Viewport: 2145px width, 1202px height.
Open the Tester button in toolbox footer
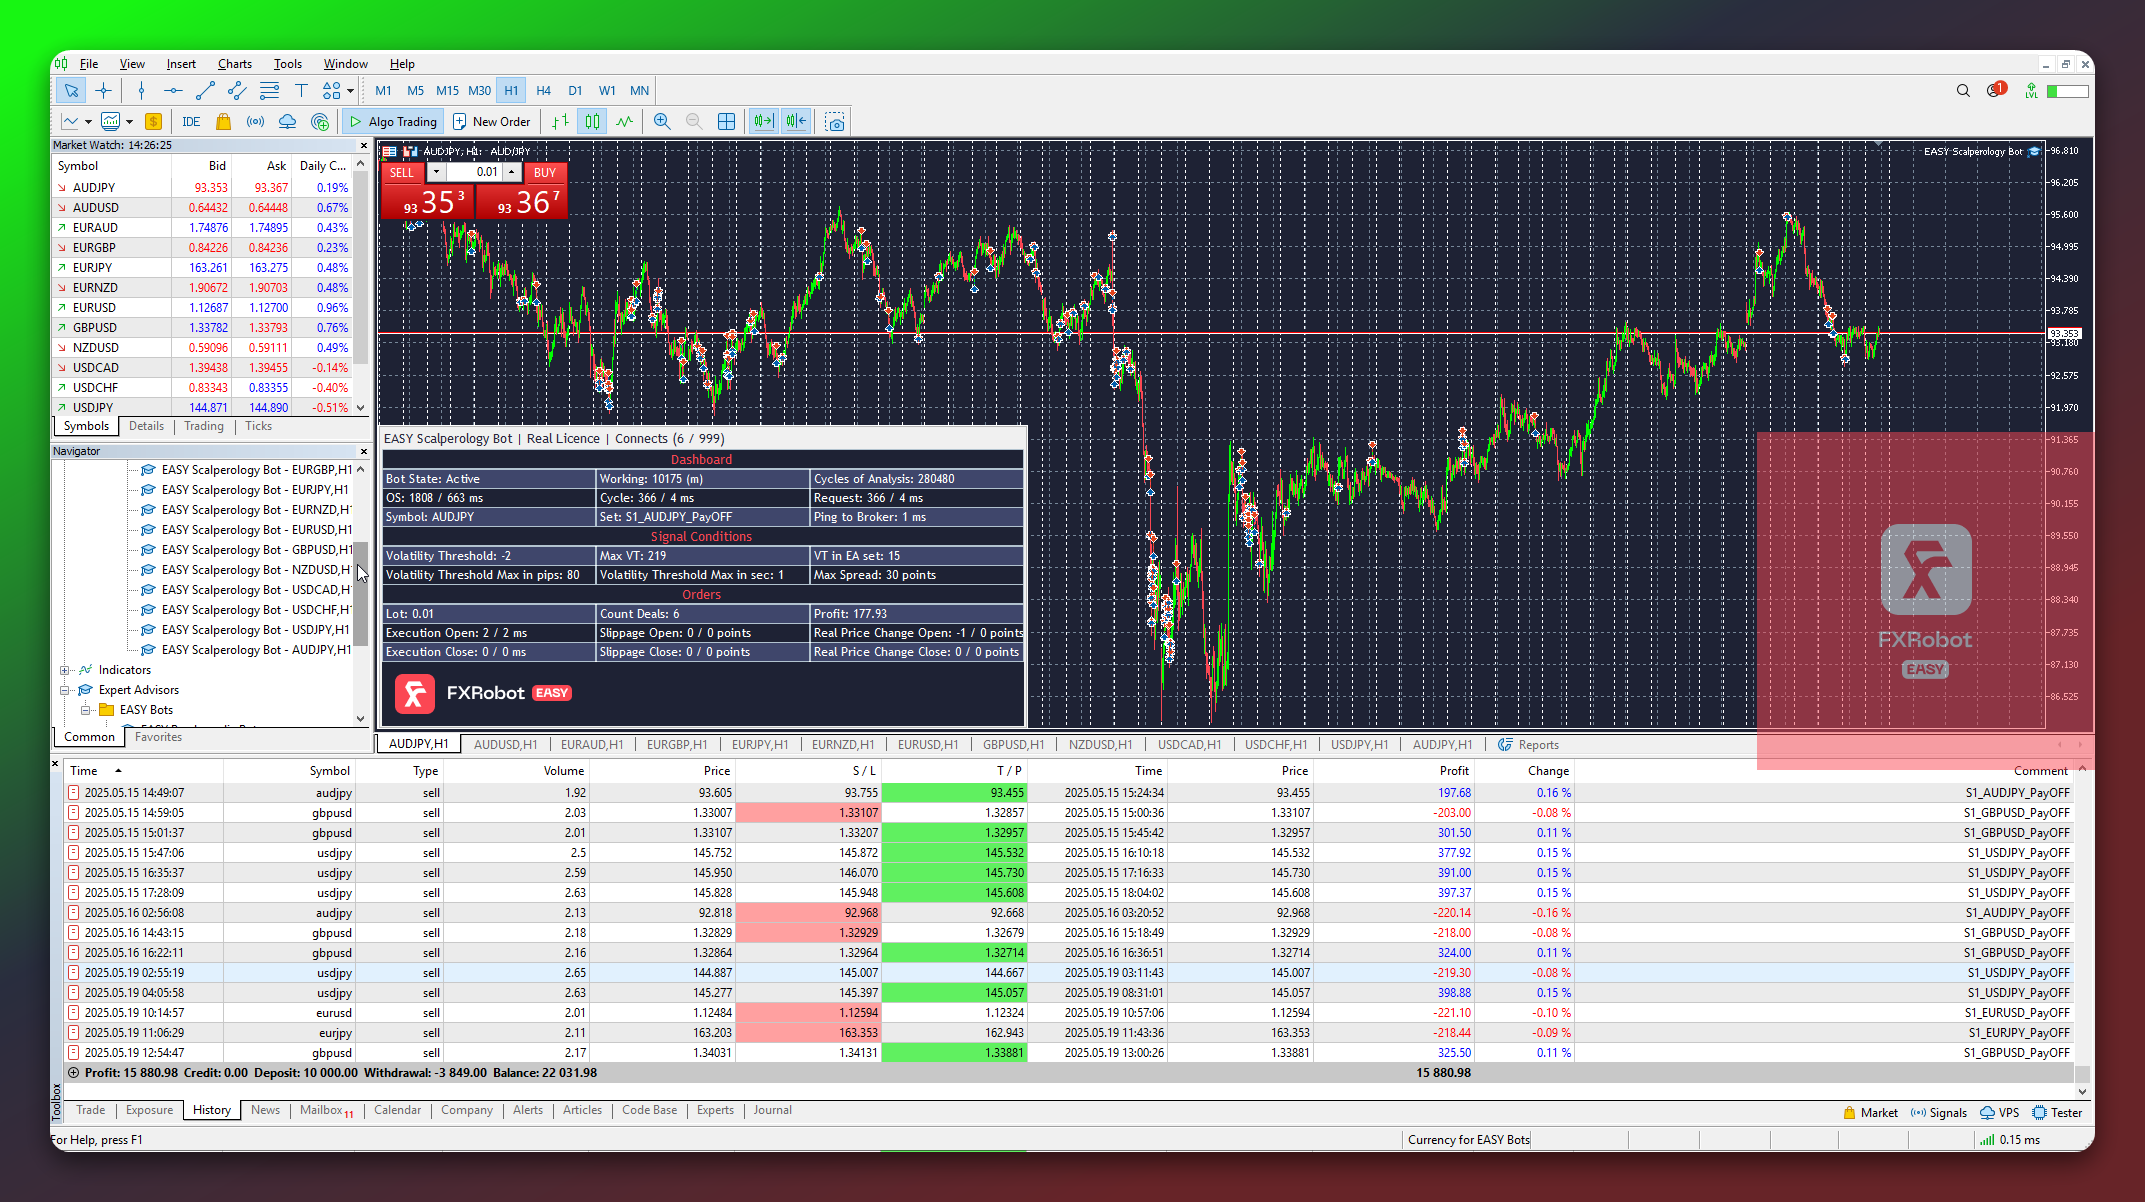[2057, 1113]
